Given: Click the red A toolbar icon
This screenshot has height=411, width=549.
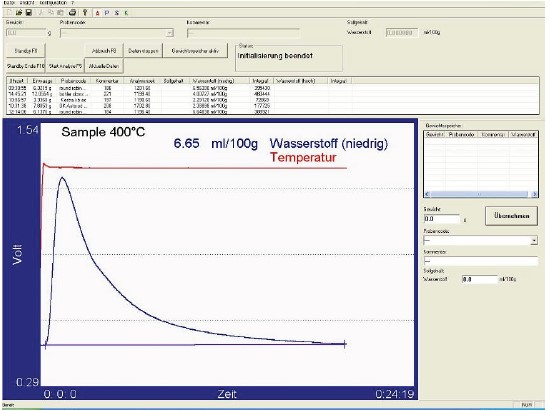Looking at the screenshot, I should [97, 13].
